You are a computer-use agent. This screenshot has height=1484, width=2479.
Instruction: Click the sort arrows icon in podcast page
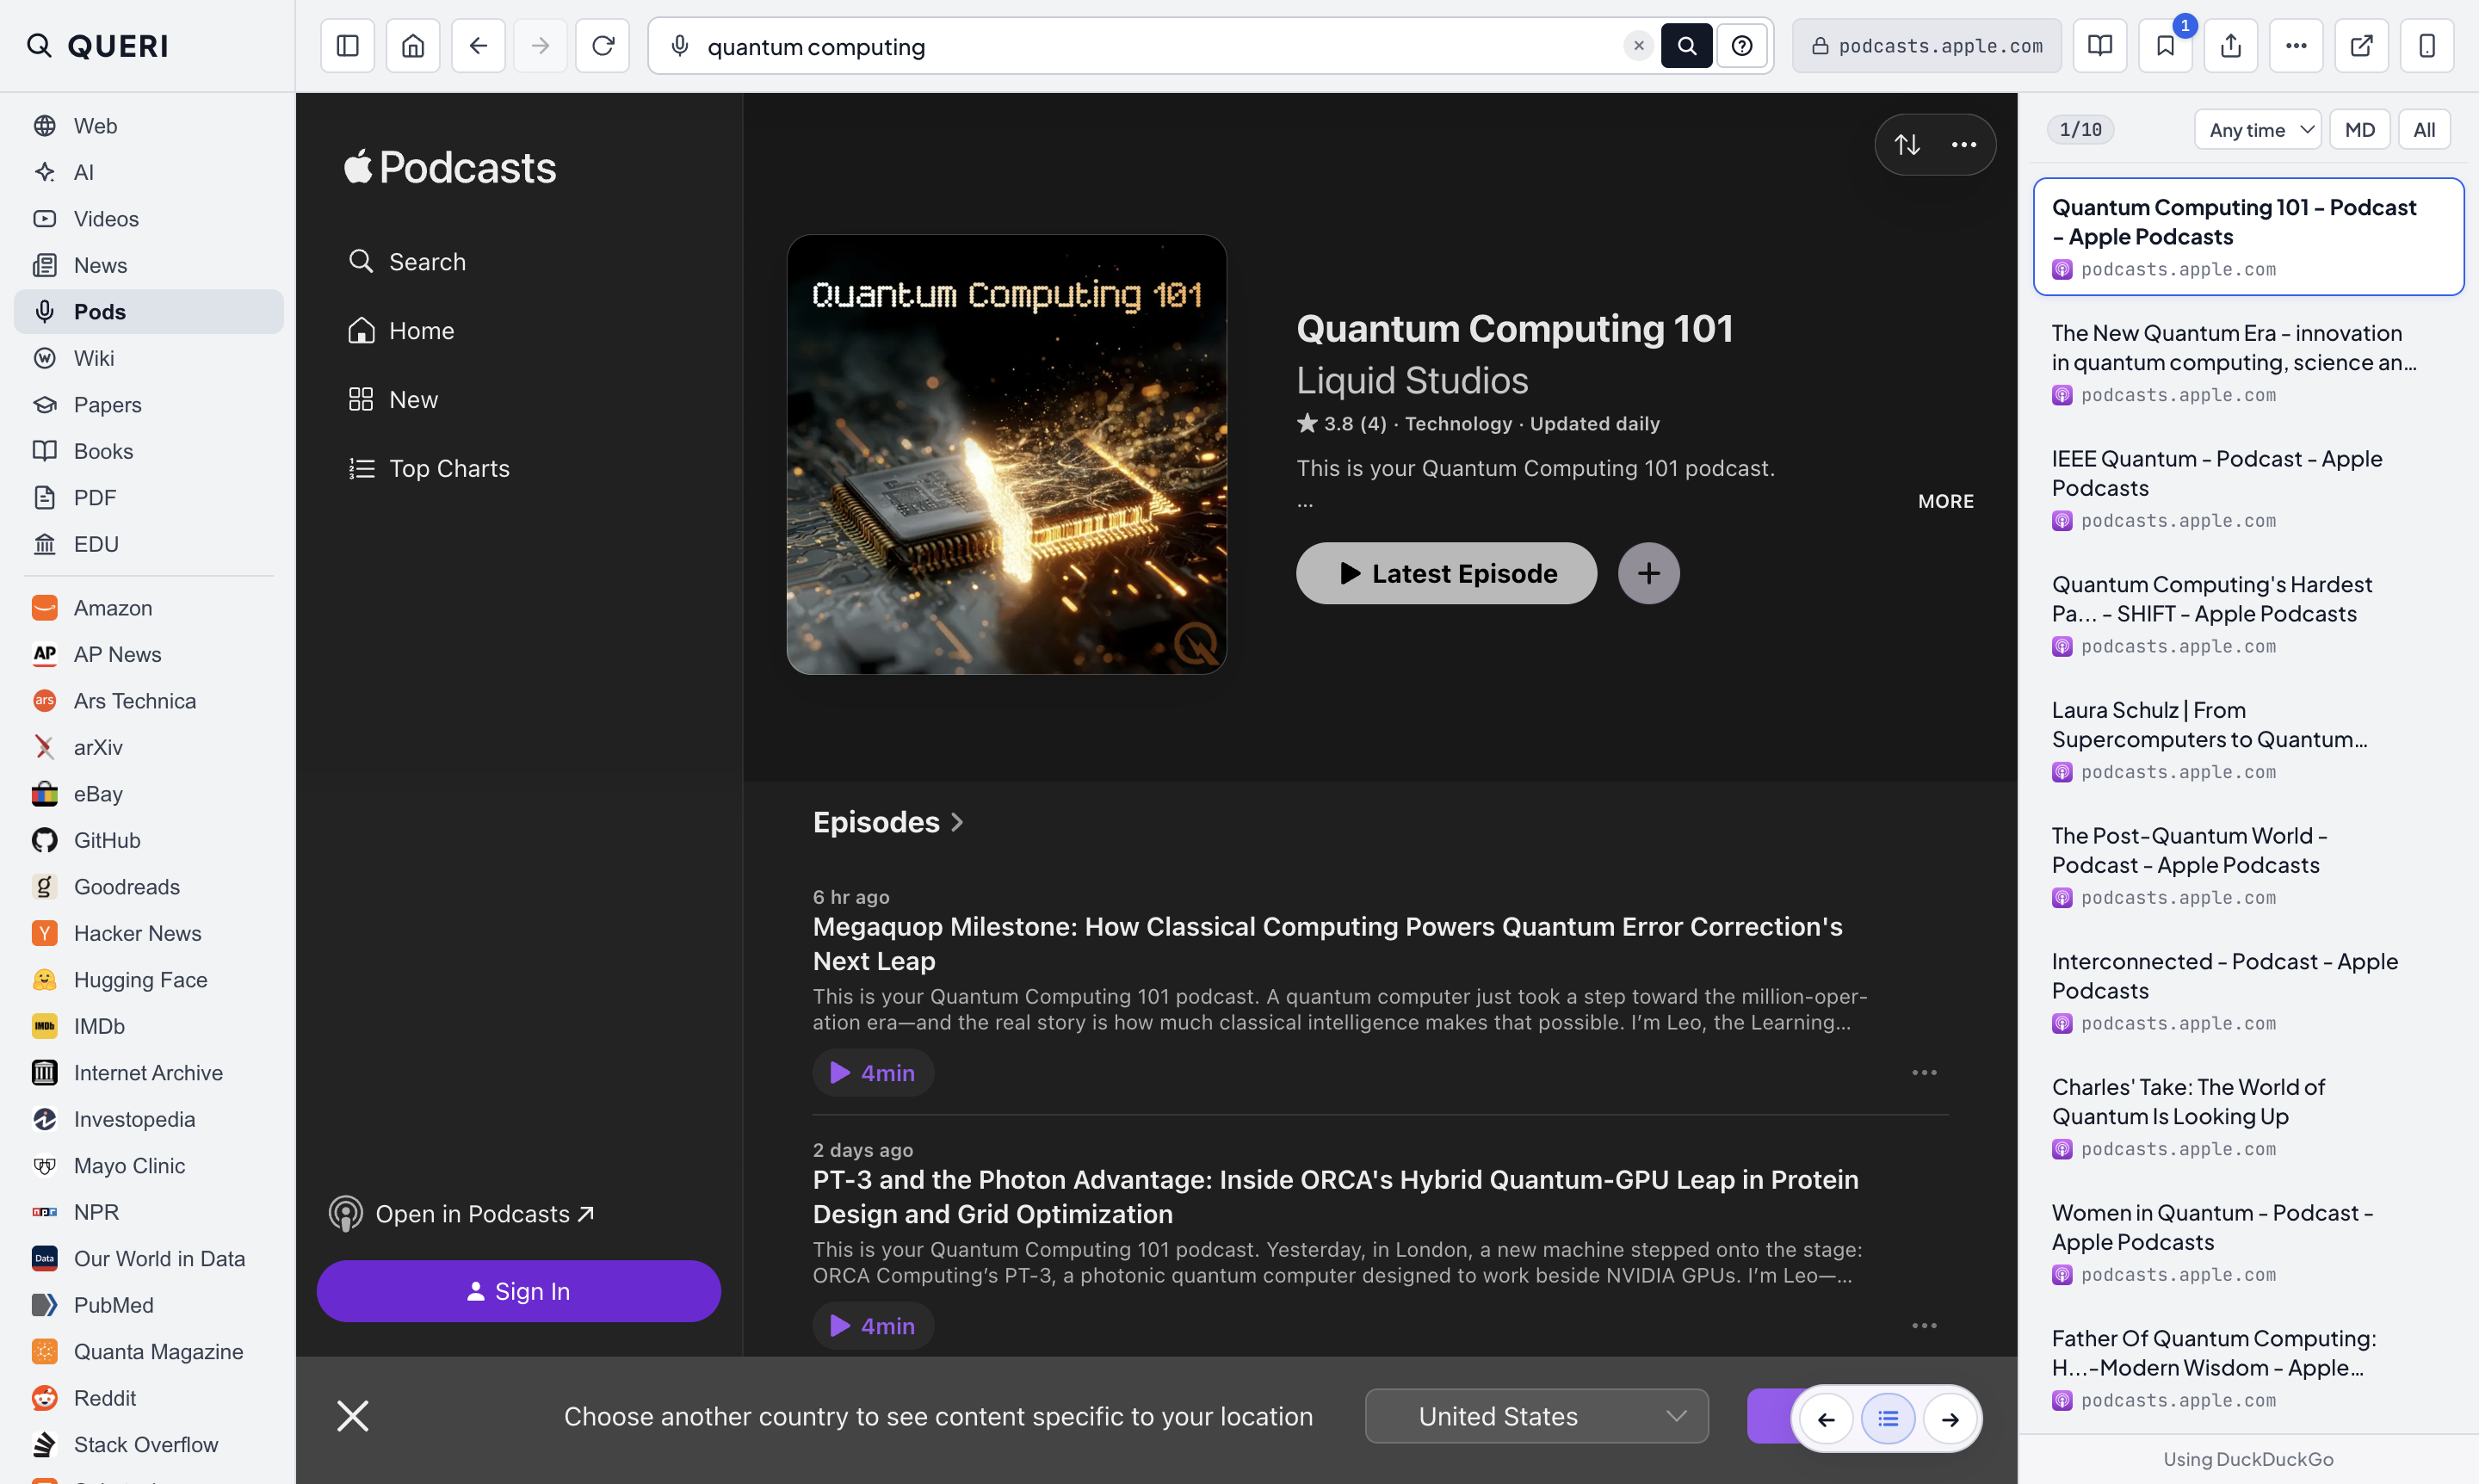[x=1907, y=145]
